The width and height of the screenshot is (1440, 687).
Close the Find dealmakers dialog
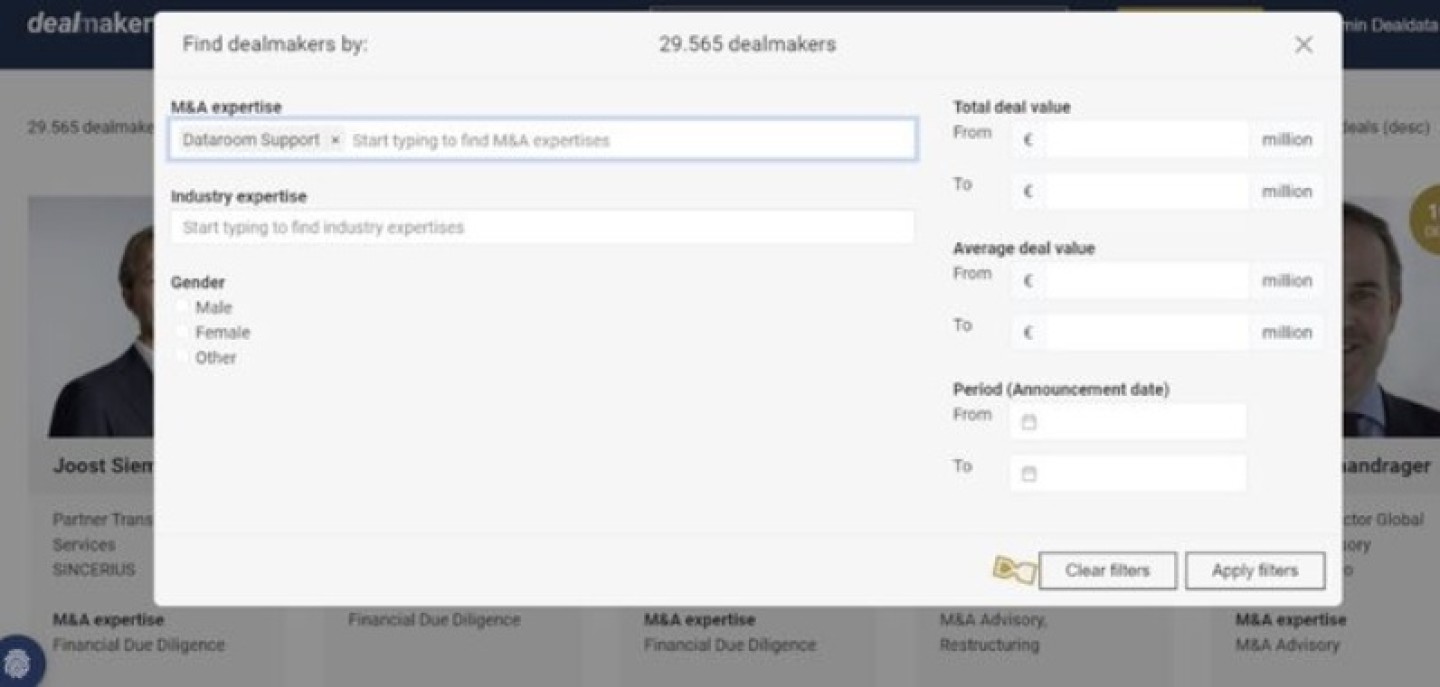[x=1303, y=45]
